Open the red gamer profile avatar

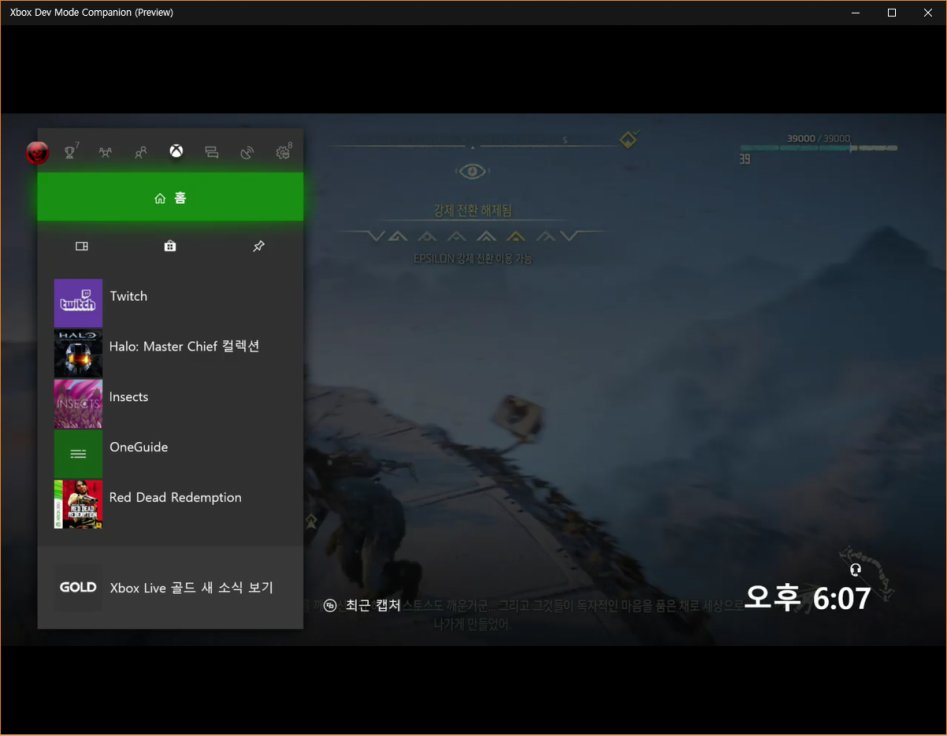(37, 152)
